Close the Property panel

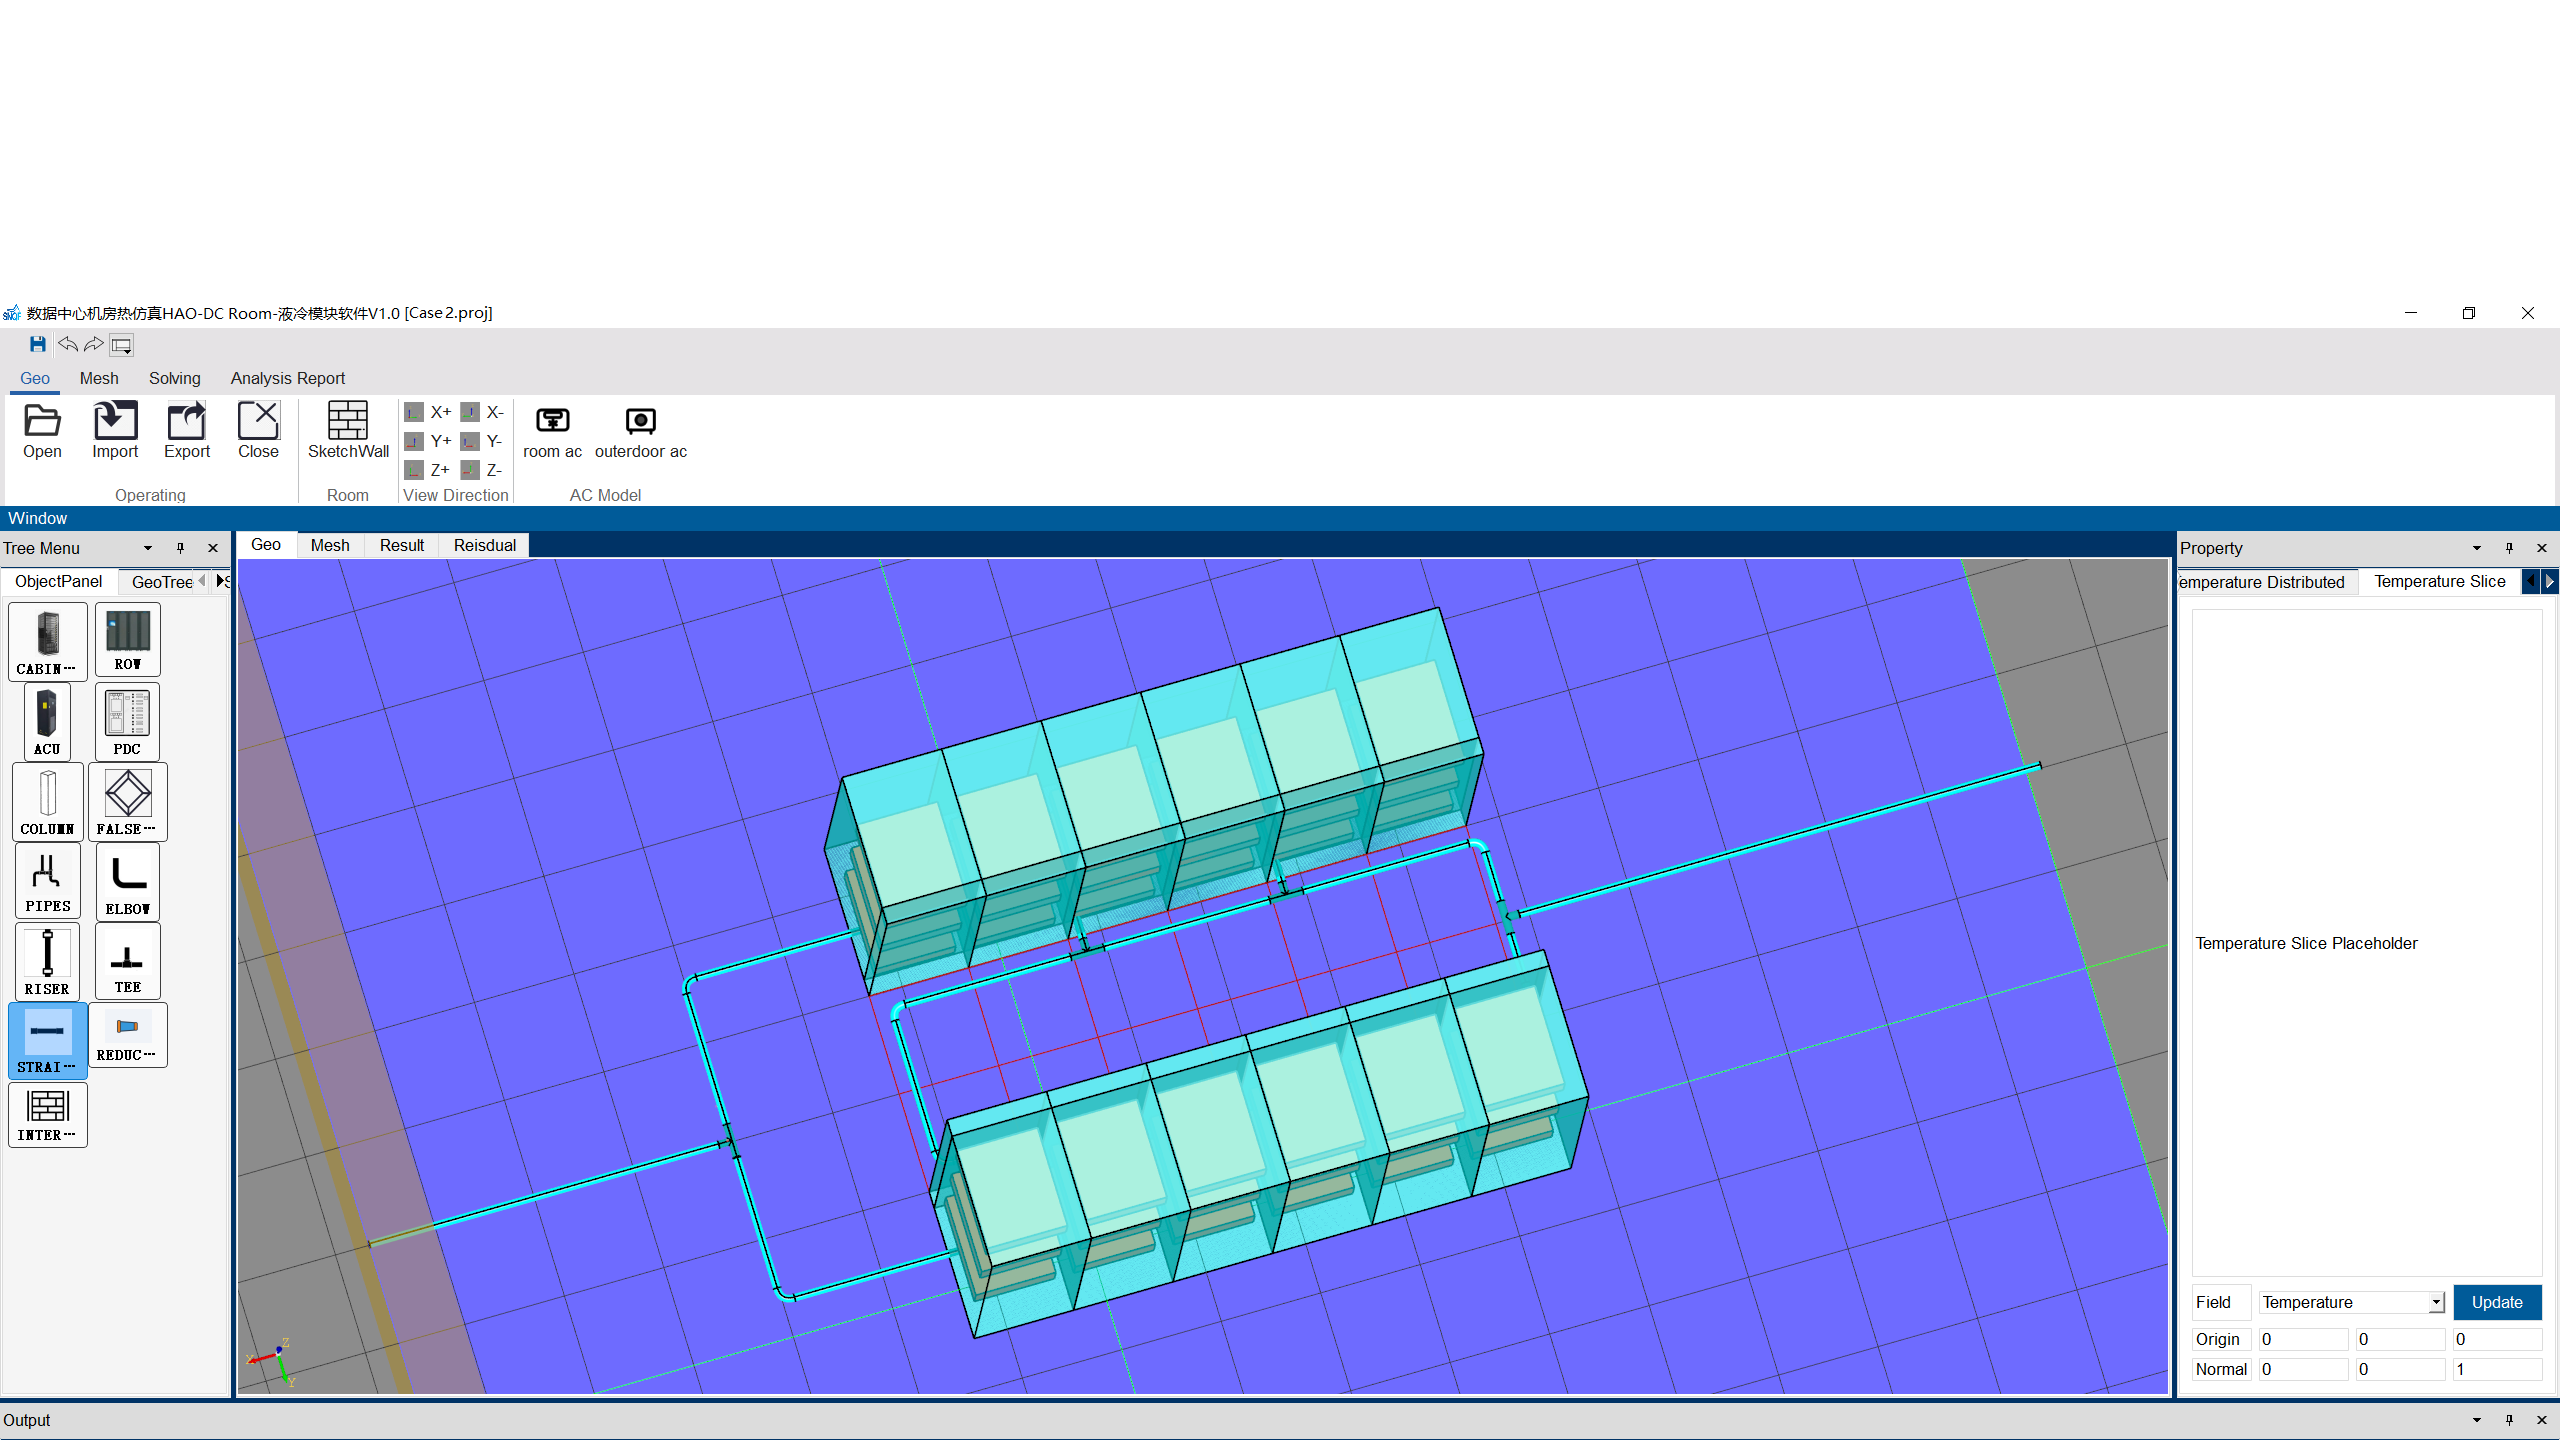[x=2542, y=548]
